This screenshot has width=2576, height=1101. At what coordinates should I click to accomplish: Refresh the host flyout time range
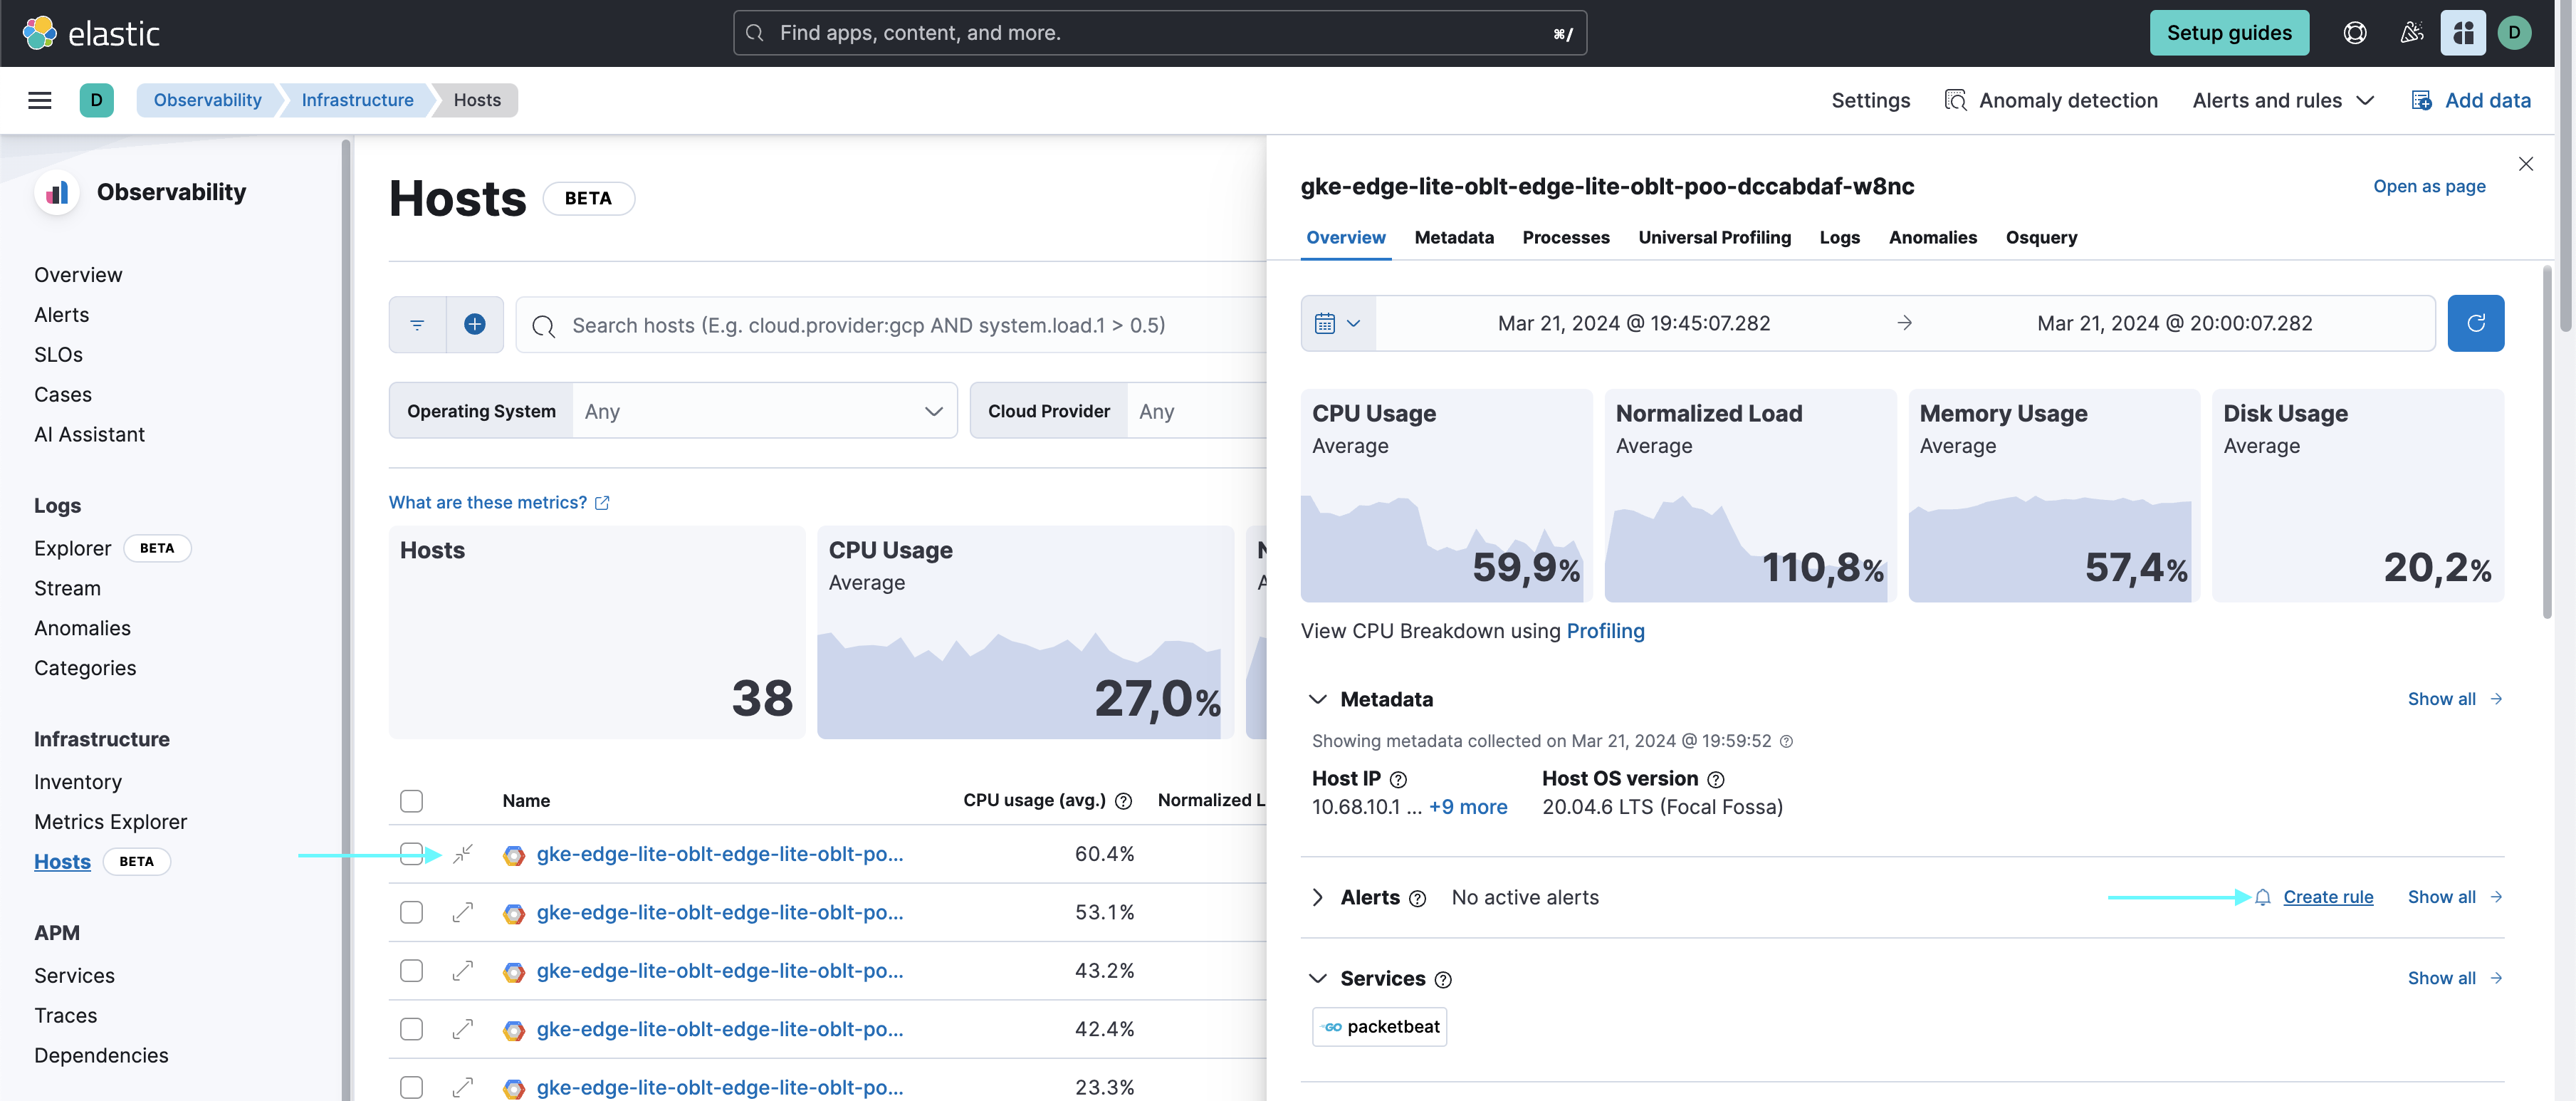2475,323
